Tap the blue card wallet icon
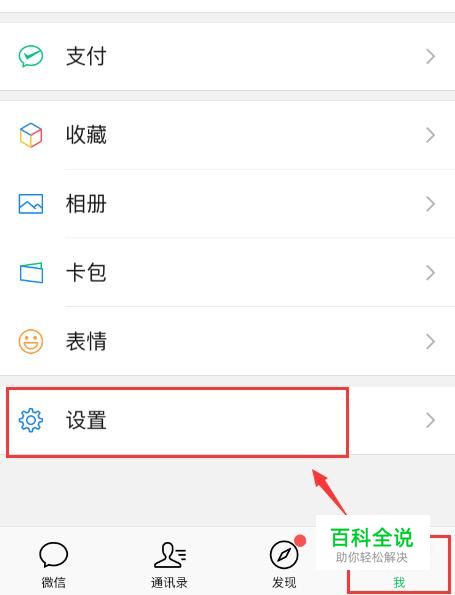 (31, 272)
